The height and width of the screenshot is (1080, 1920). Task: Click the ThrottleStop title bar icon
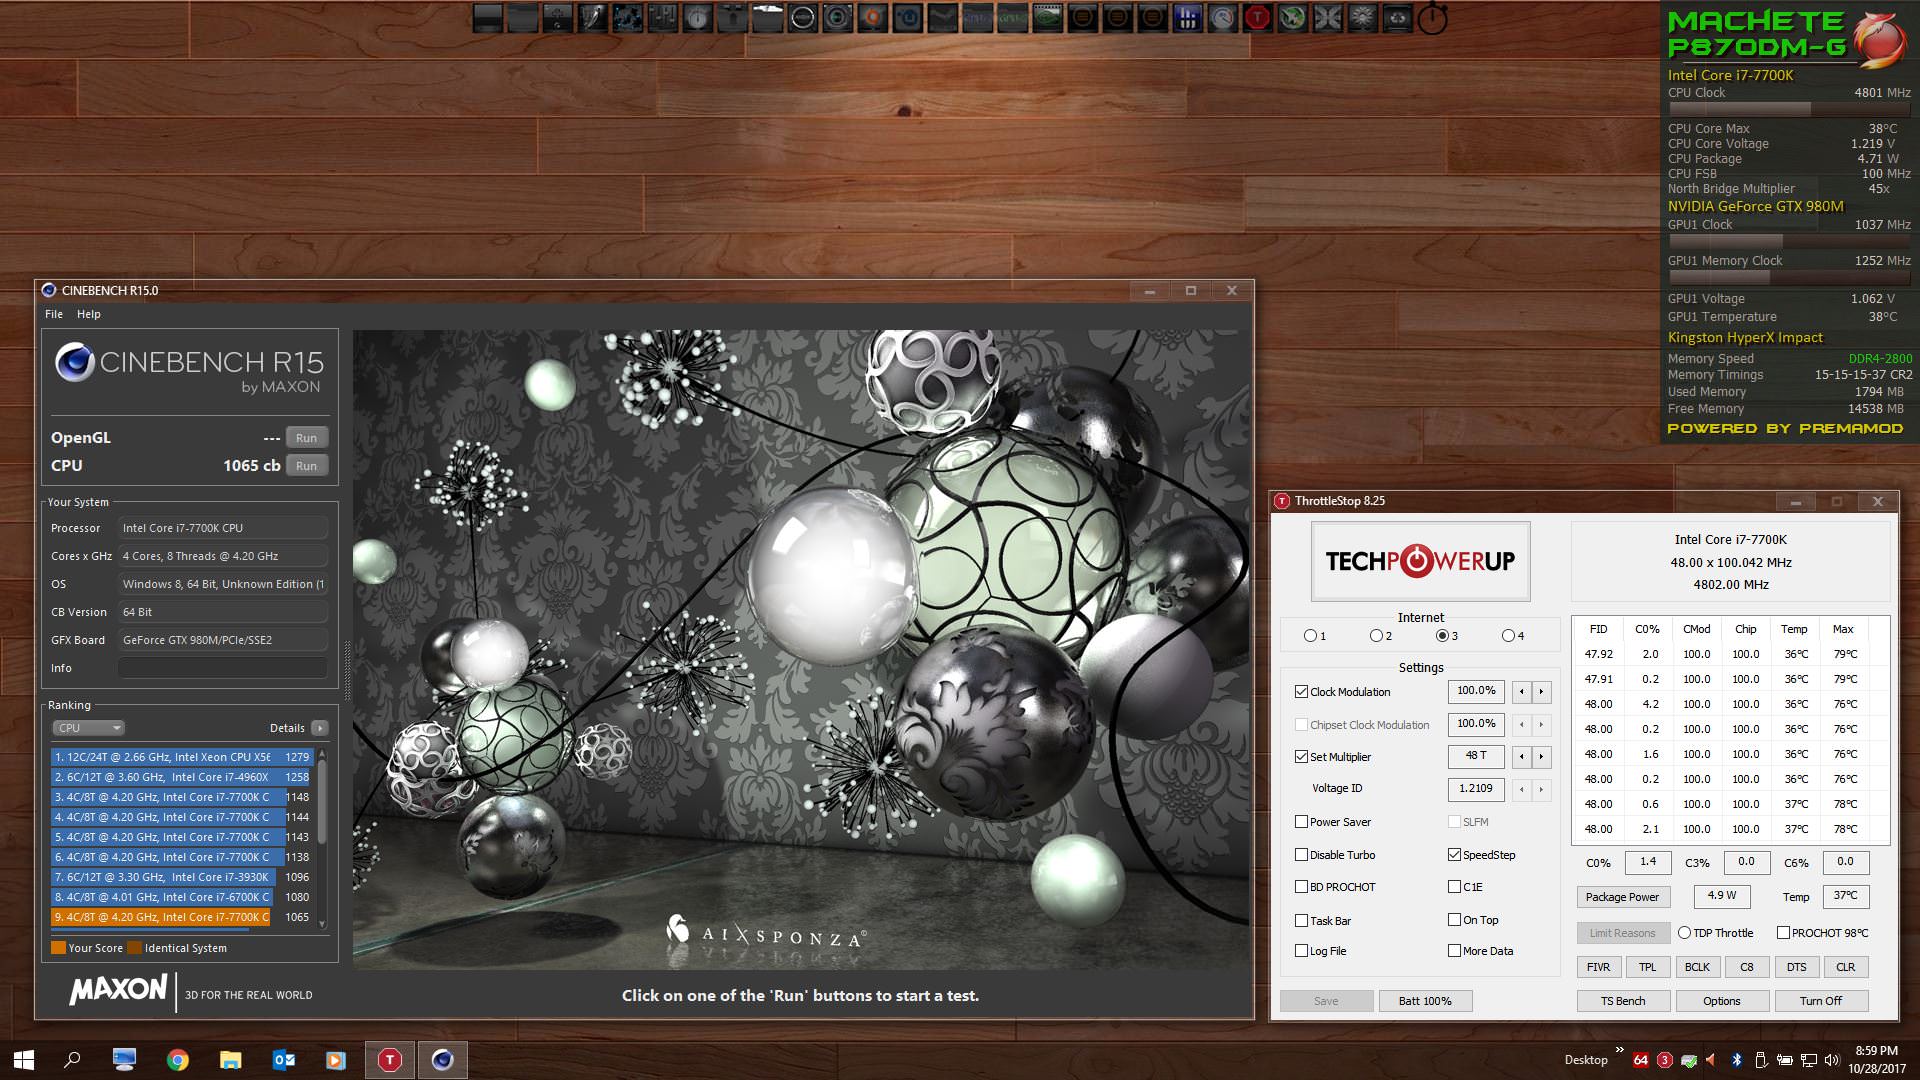coord(1282,501)
